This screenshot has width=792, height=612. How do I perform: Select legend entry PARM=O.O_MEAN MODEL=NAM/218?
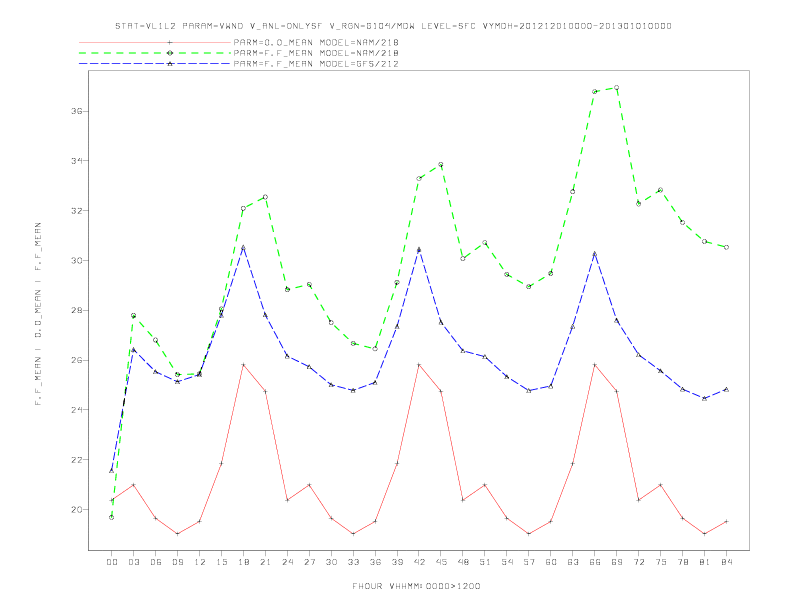pyautogui.click(x=316, y=42)
